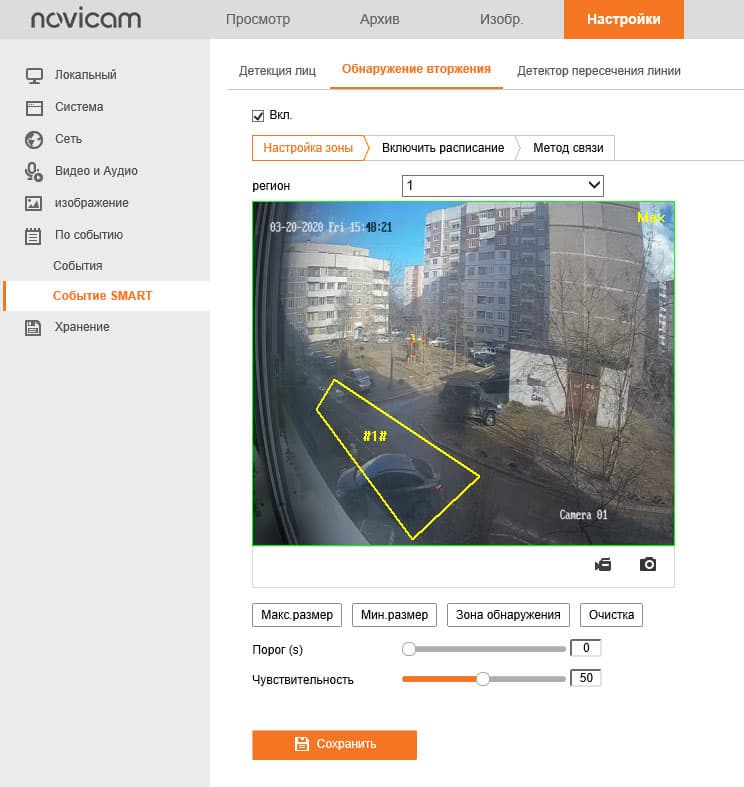
Task: Switch to Детекция лиц tab
Action: [x=278, y=71]
